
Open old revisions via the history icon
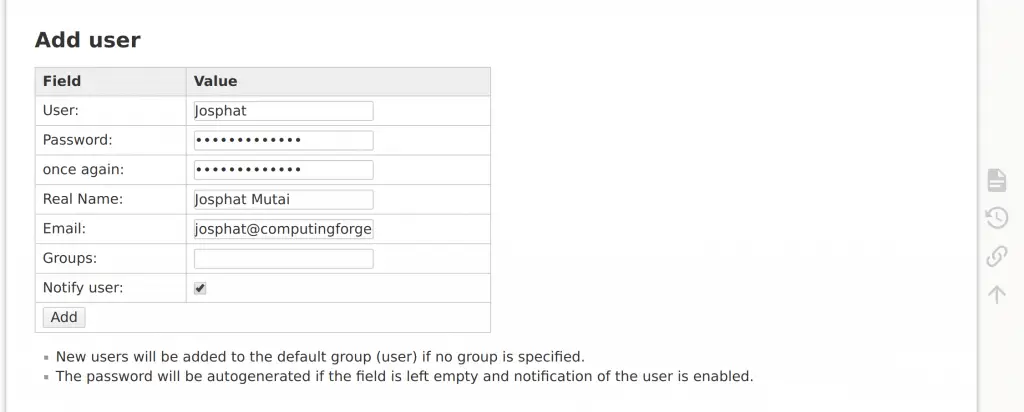pos(996,218)
